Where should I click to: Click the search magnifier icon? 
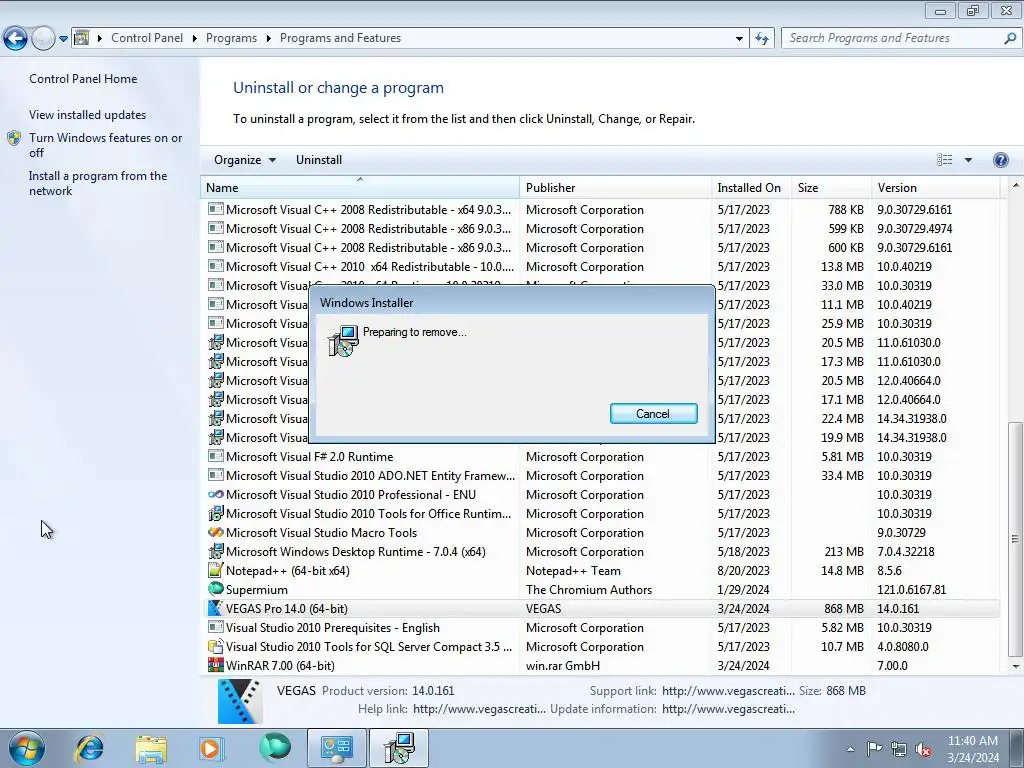click(1010, 38)
